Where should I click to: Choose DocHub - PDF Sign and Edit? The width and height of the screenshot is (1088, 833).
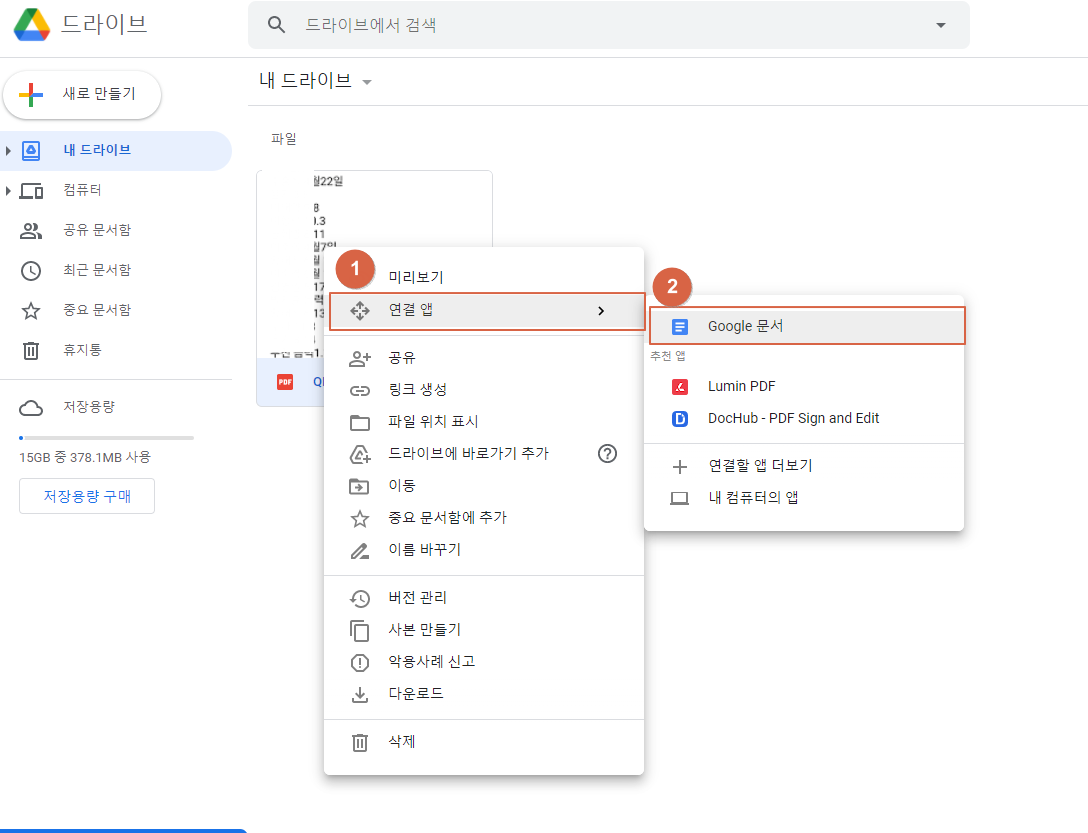pos(804,419)
